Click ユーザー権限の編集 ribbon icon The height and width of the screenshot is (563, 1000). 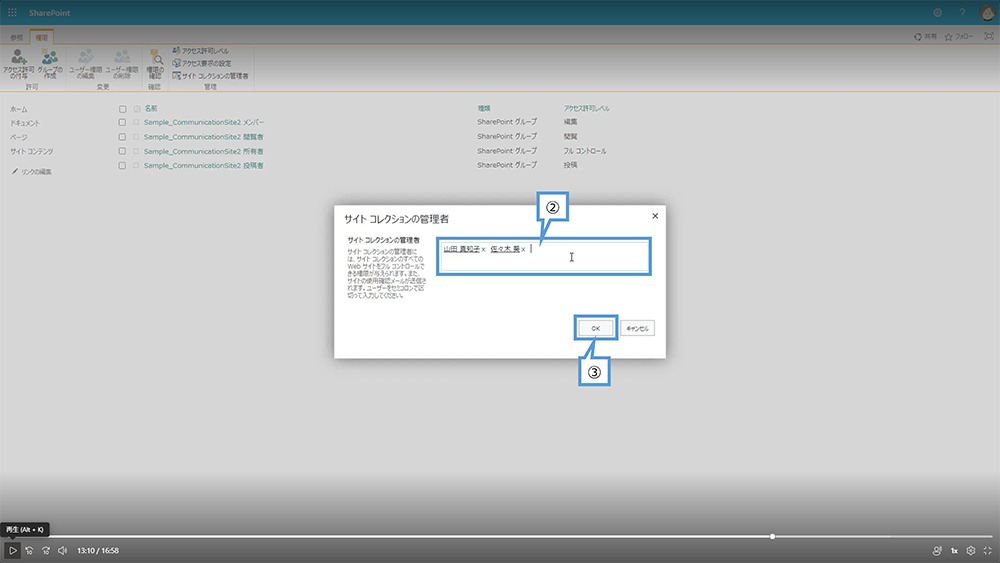(85, 64)
